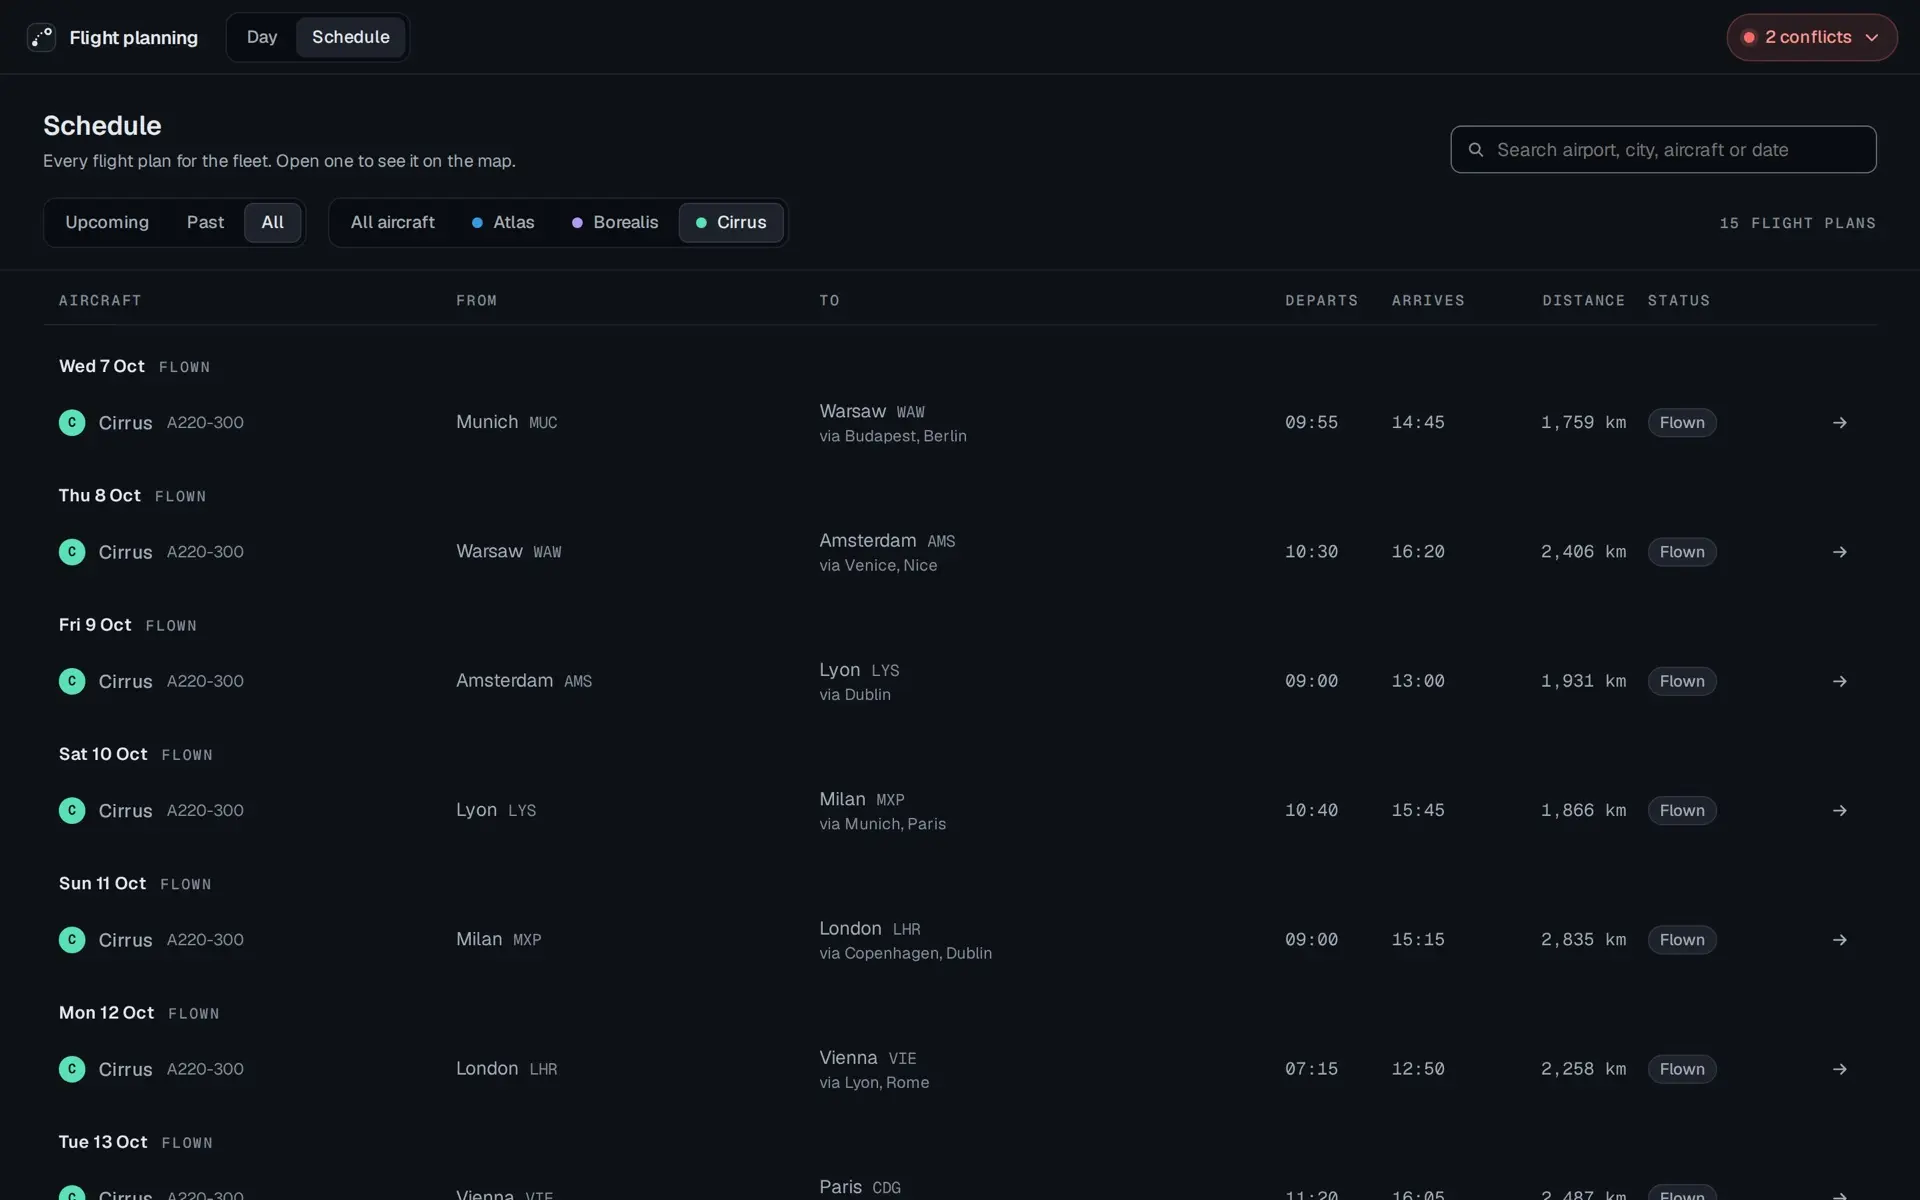The height and width of the screenshot is (1200, 1920).
Task: Click the Amsterdam AMS origin cell
Action: point(524,681)
